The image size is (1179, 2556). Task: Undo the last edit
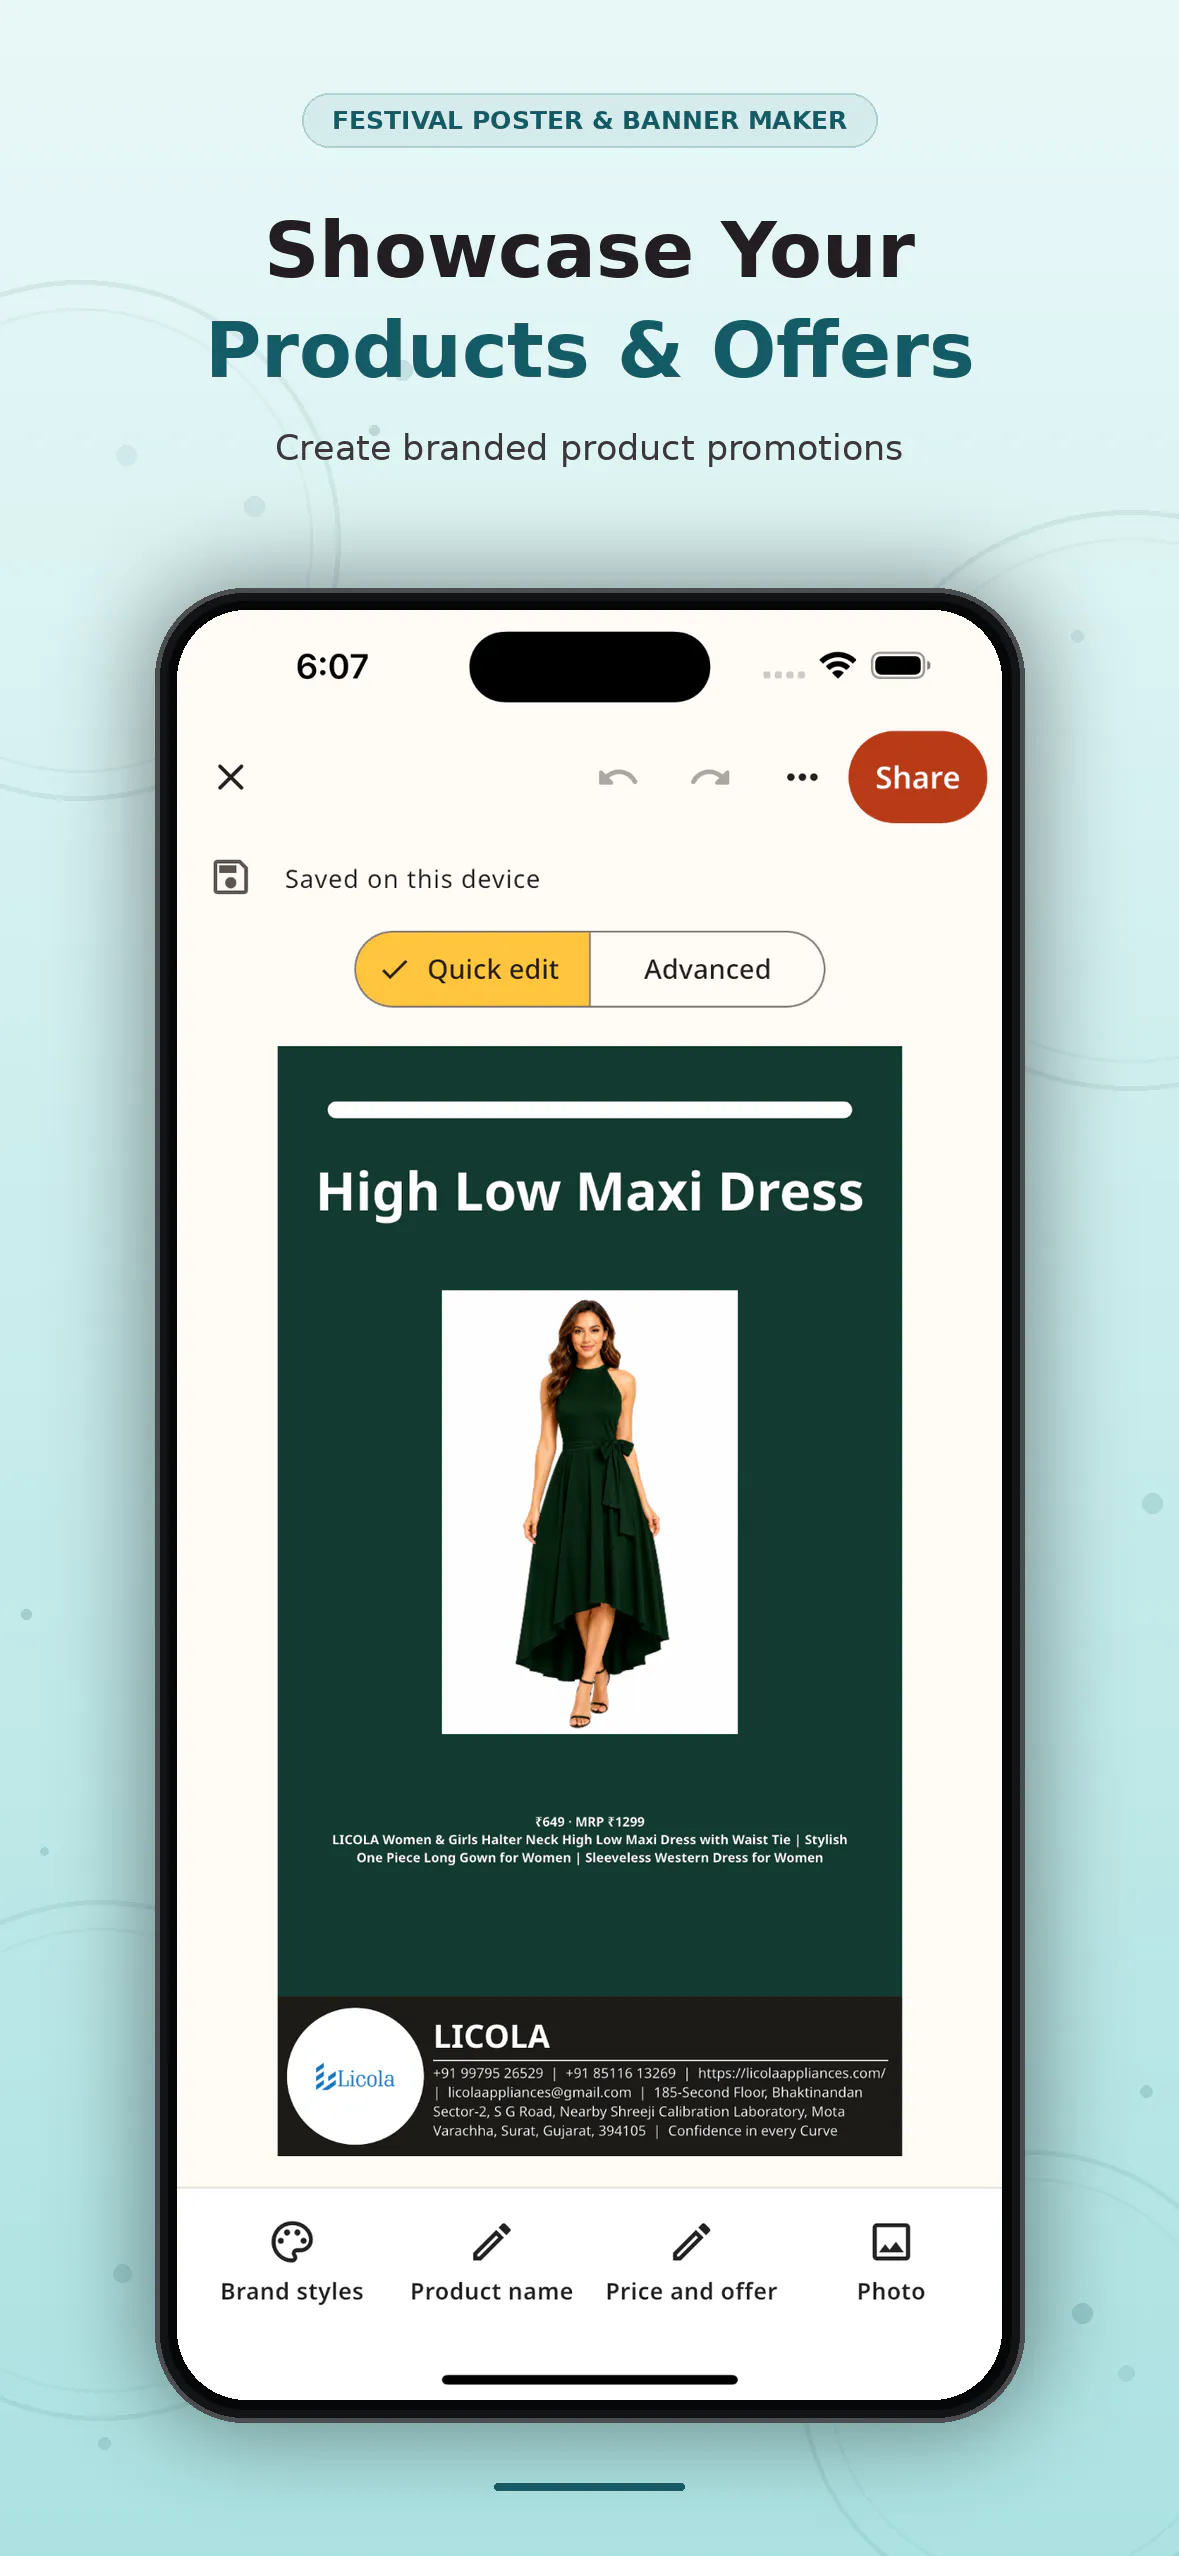pos(618,777)
